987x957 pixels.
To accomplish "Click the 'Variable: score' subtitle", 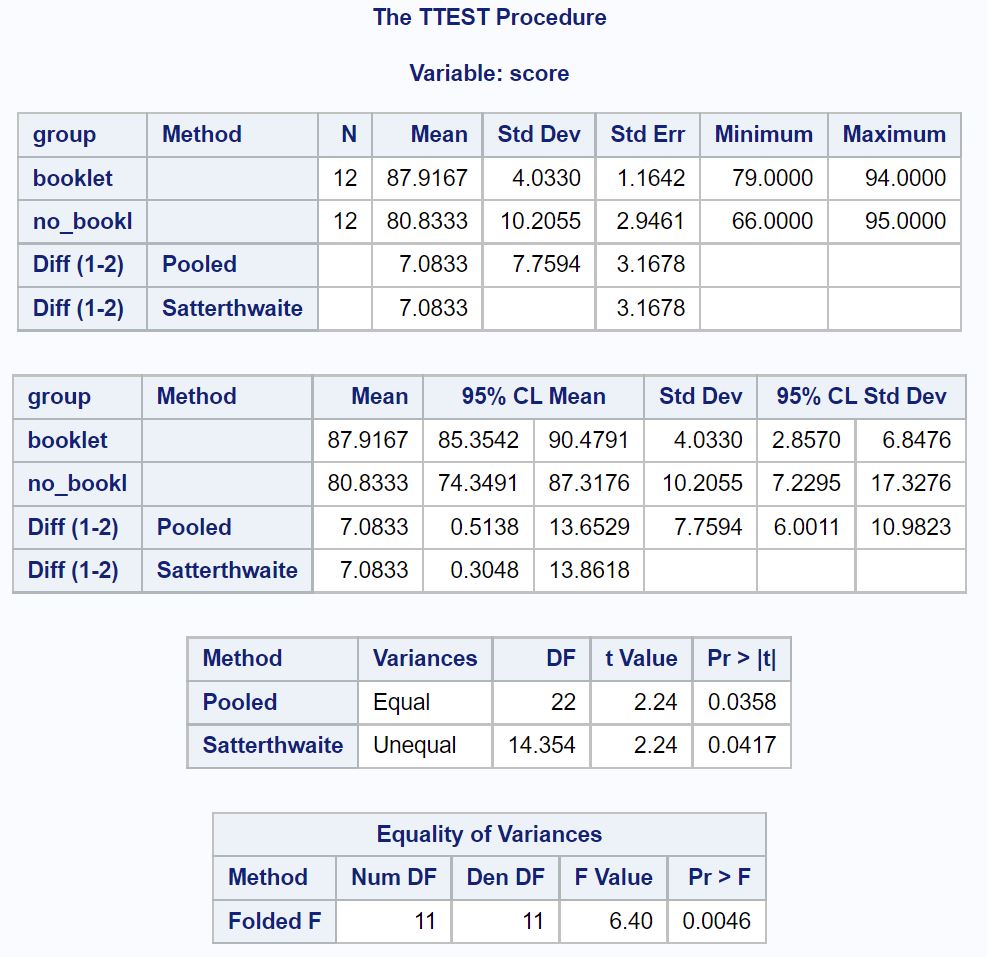I will (x=489, y=73).
